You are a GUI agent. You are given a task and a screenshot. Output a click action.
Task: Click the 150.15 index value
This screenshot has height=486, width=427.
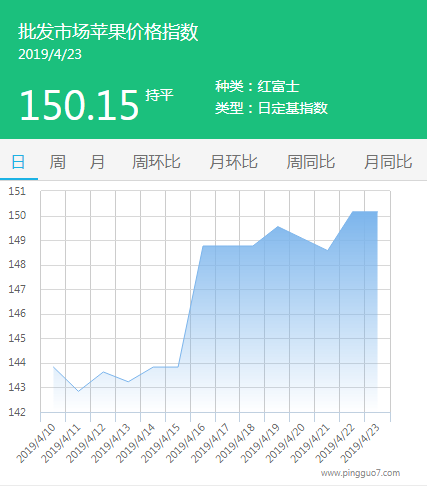(x=79, y=105)
